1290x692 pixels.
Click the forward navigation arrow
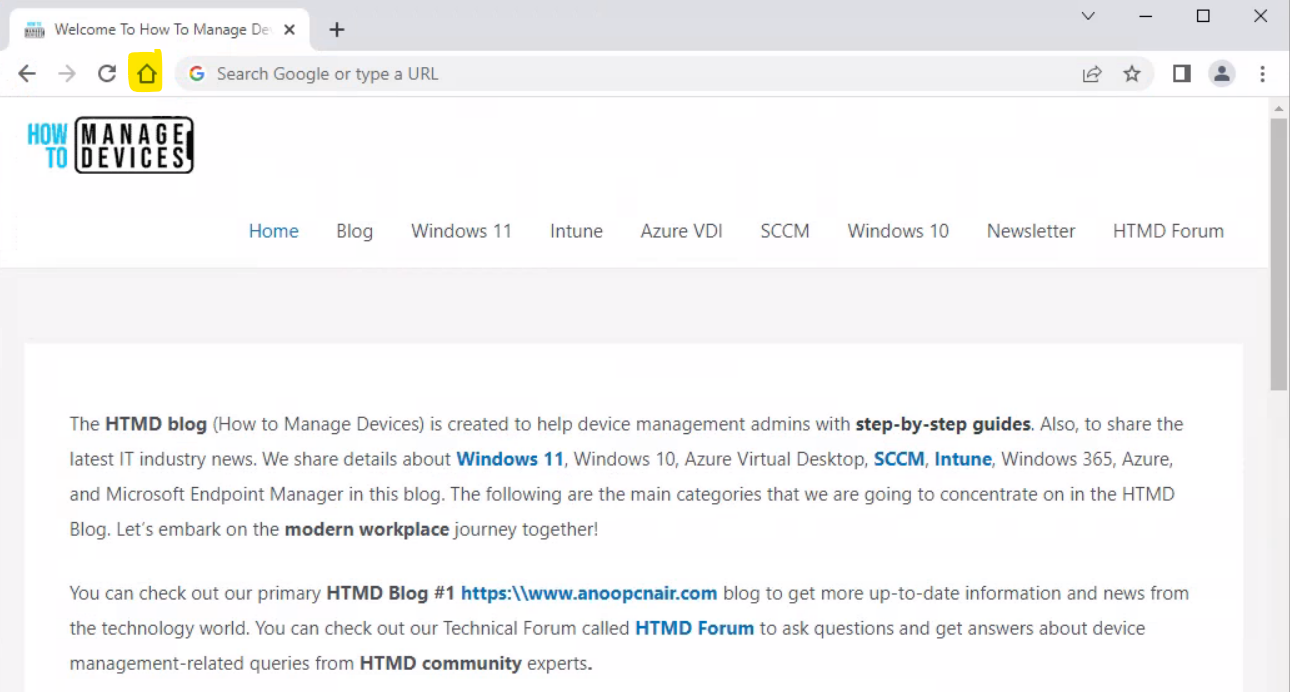[x=67, y=74]
